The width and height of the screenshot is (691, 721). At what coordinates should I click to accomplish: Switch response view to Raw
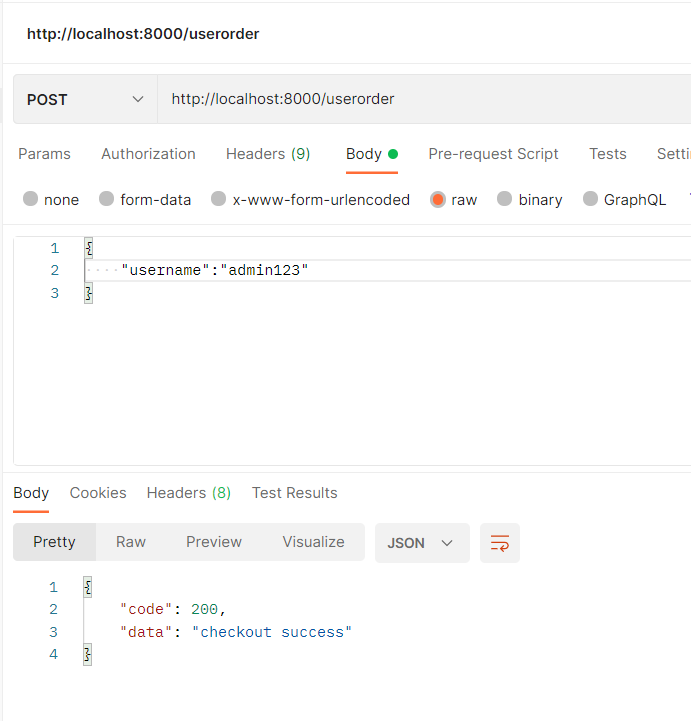(x=131, y=542)
